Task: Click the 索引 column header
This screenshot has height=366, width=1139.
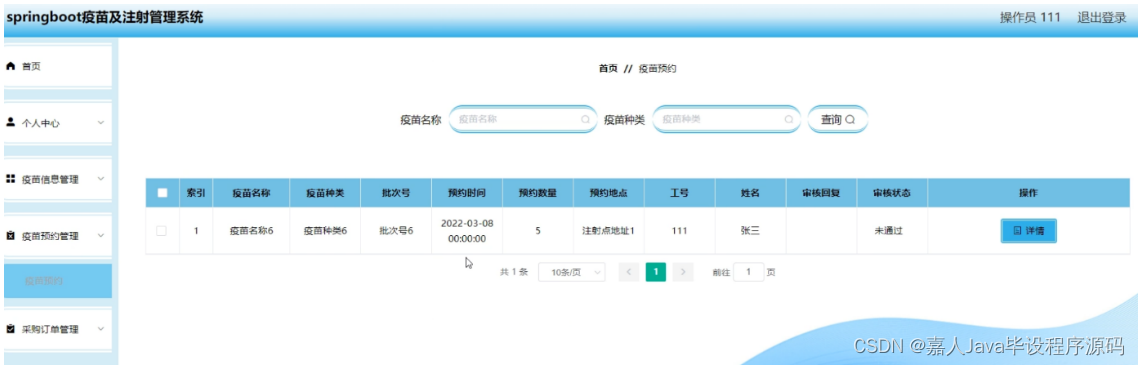Action: [196, 193]
